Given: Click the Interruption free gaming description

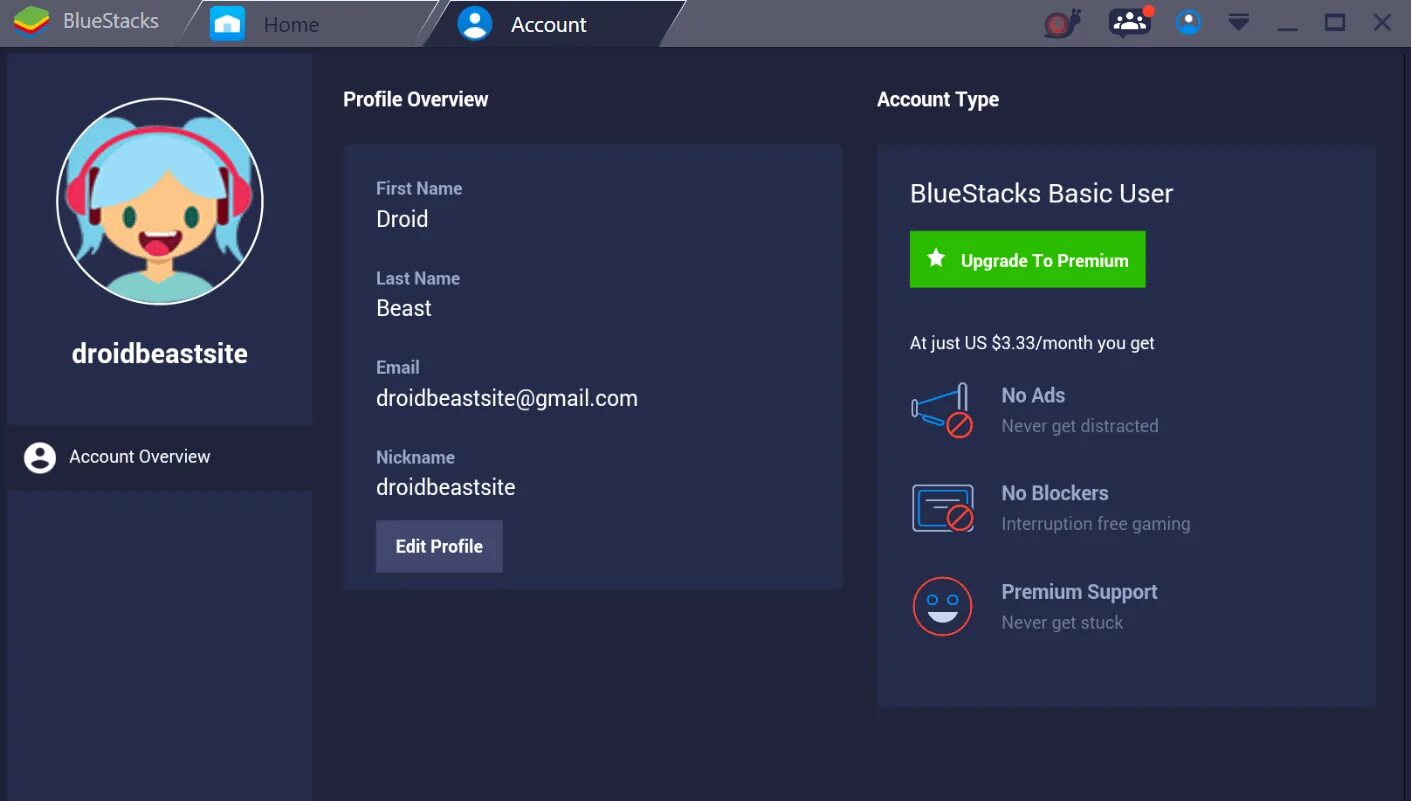Looking at the screenshot, I should [x=1096, y=524].
